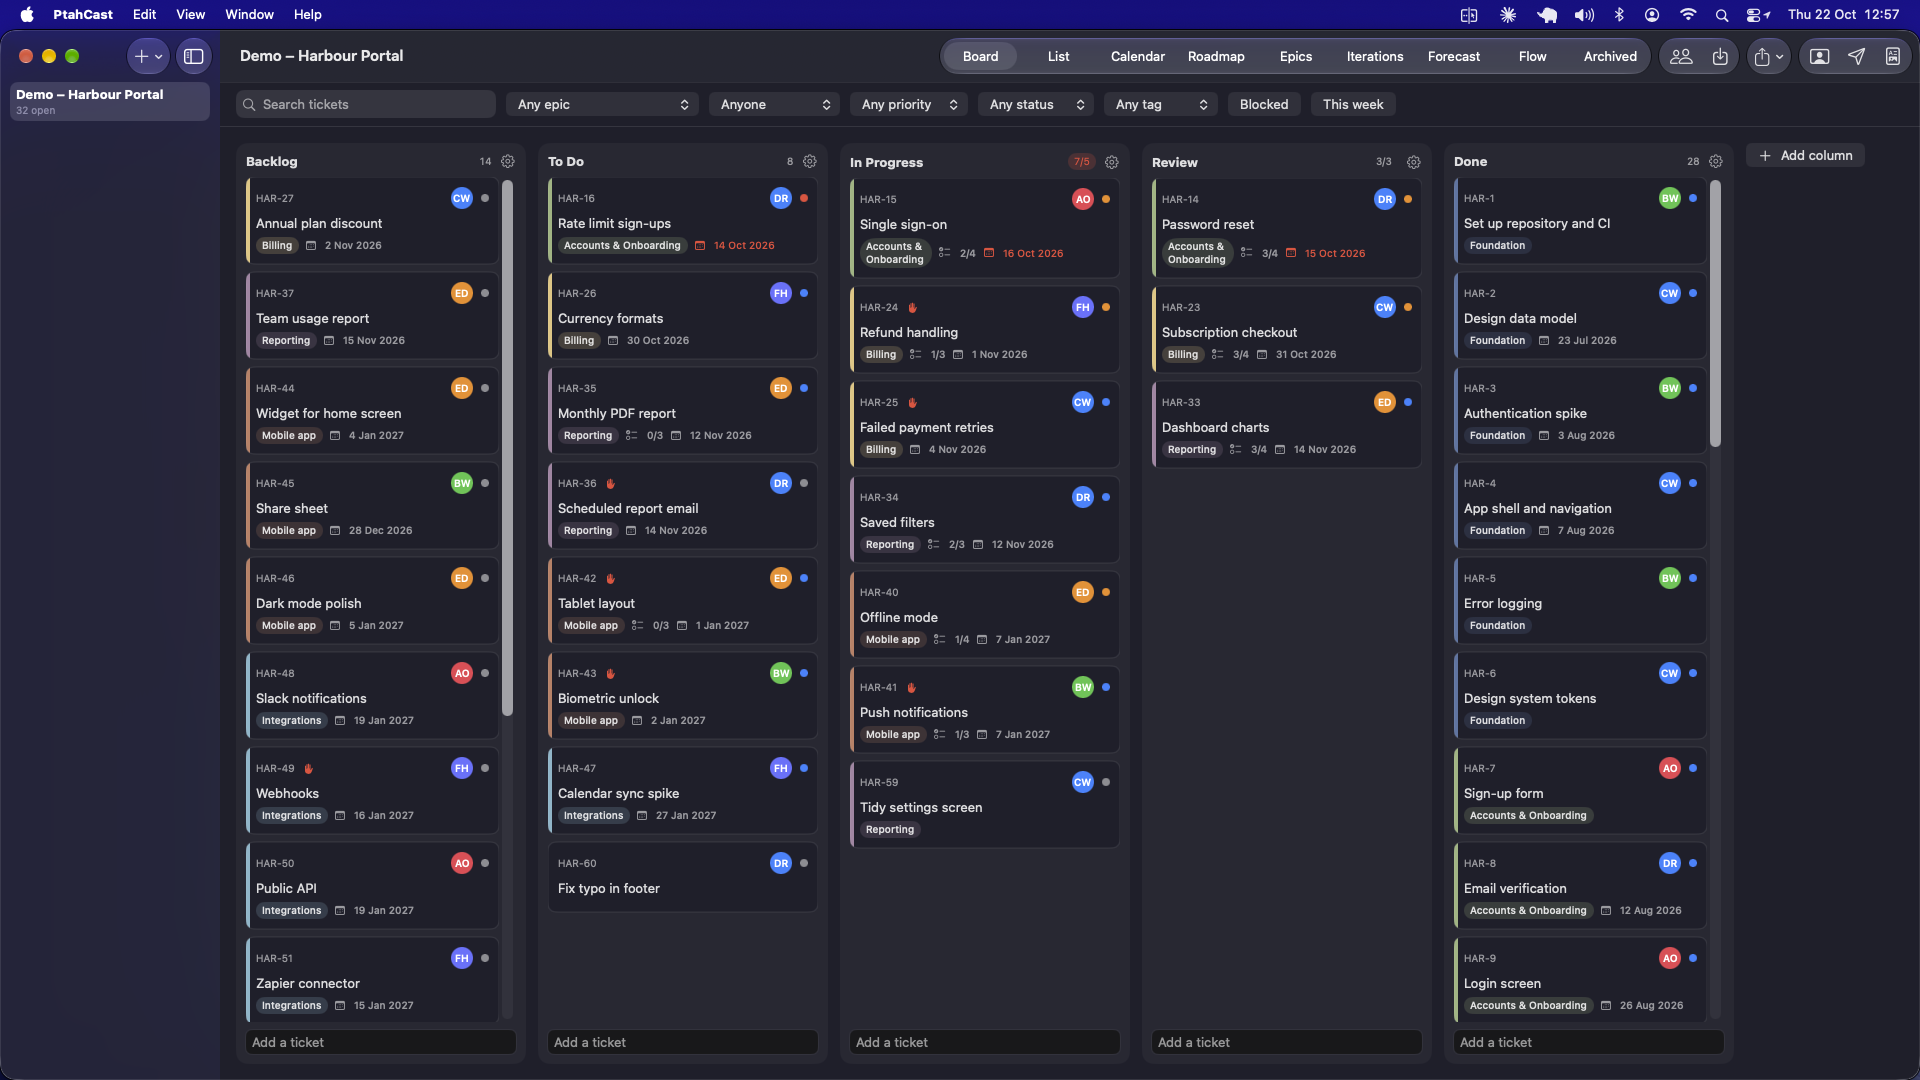Click CW avatar on Annual plan discount
Image resolution: width=1920 pixels, height=1080 pixels.
point(461,198)
